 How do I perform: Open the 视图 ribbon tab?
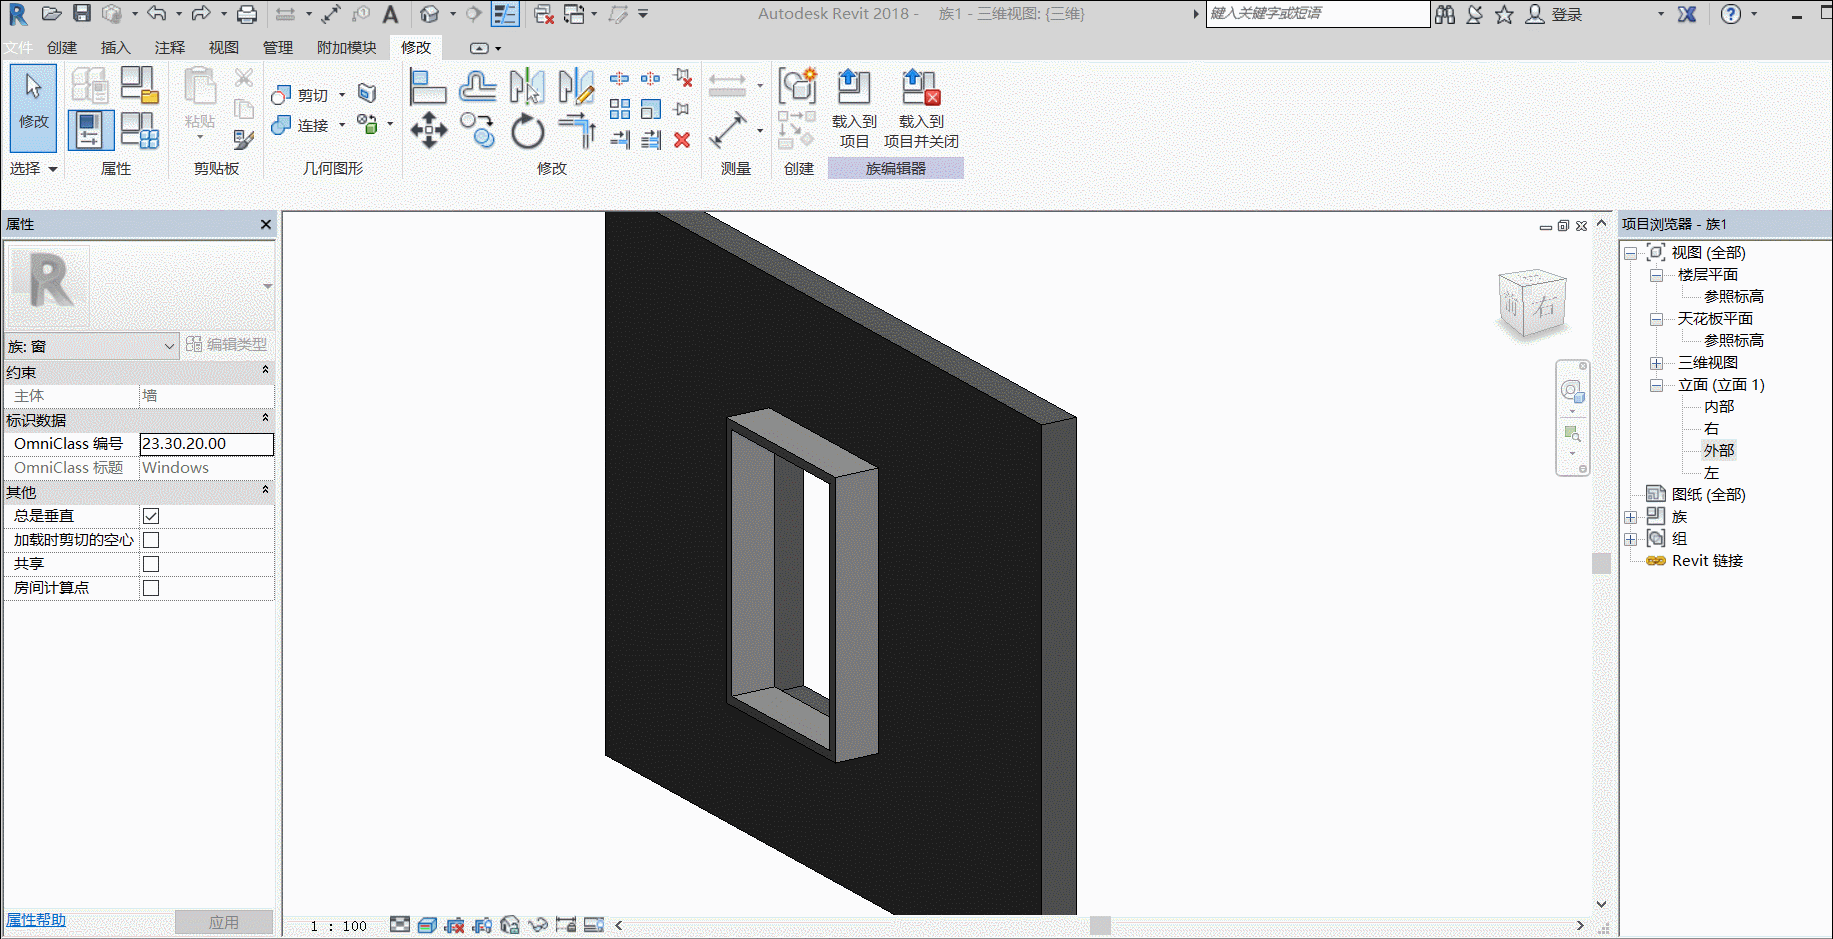point(223,47)
